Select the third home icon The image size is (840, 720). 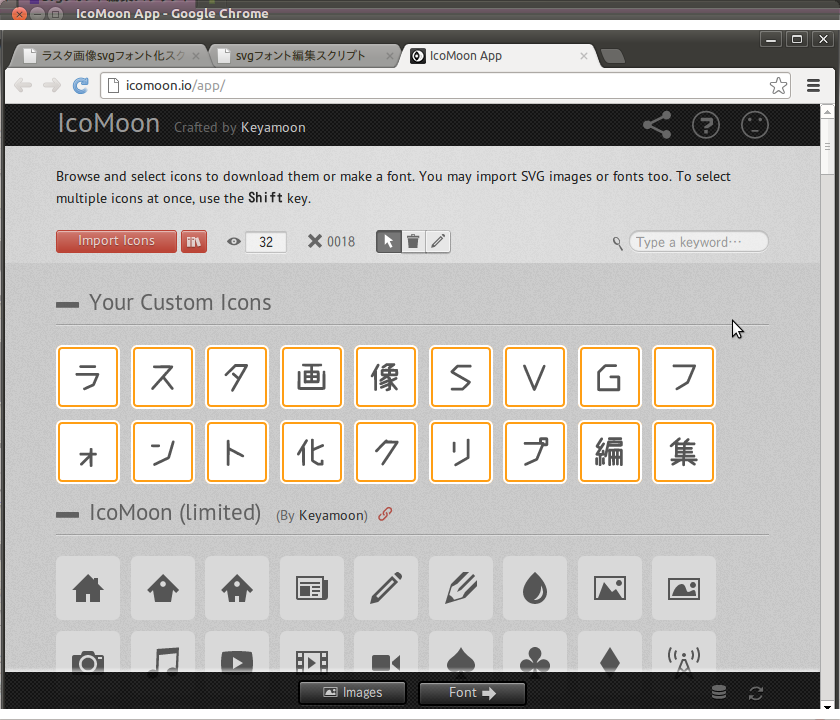237,588
